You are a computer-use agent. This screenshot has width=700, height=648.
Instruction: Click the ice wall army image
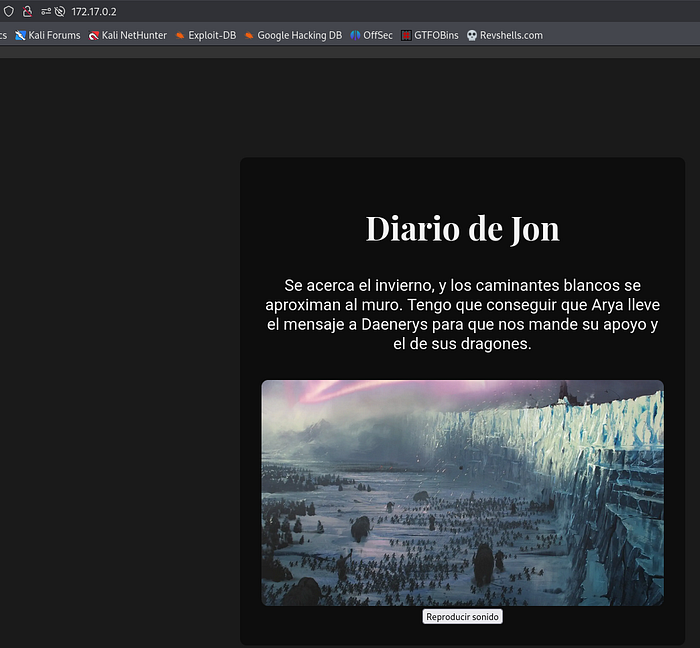tap(462, 493)
